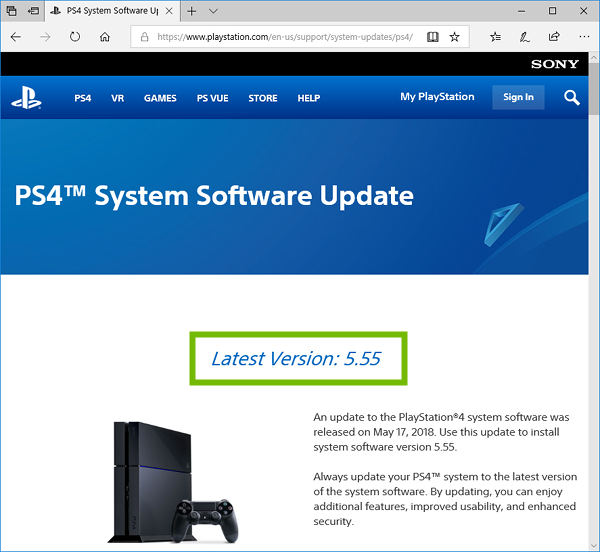
Task: Open the STORE nav menu
Action: pyautogui.click(x=263, y=98)
